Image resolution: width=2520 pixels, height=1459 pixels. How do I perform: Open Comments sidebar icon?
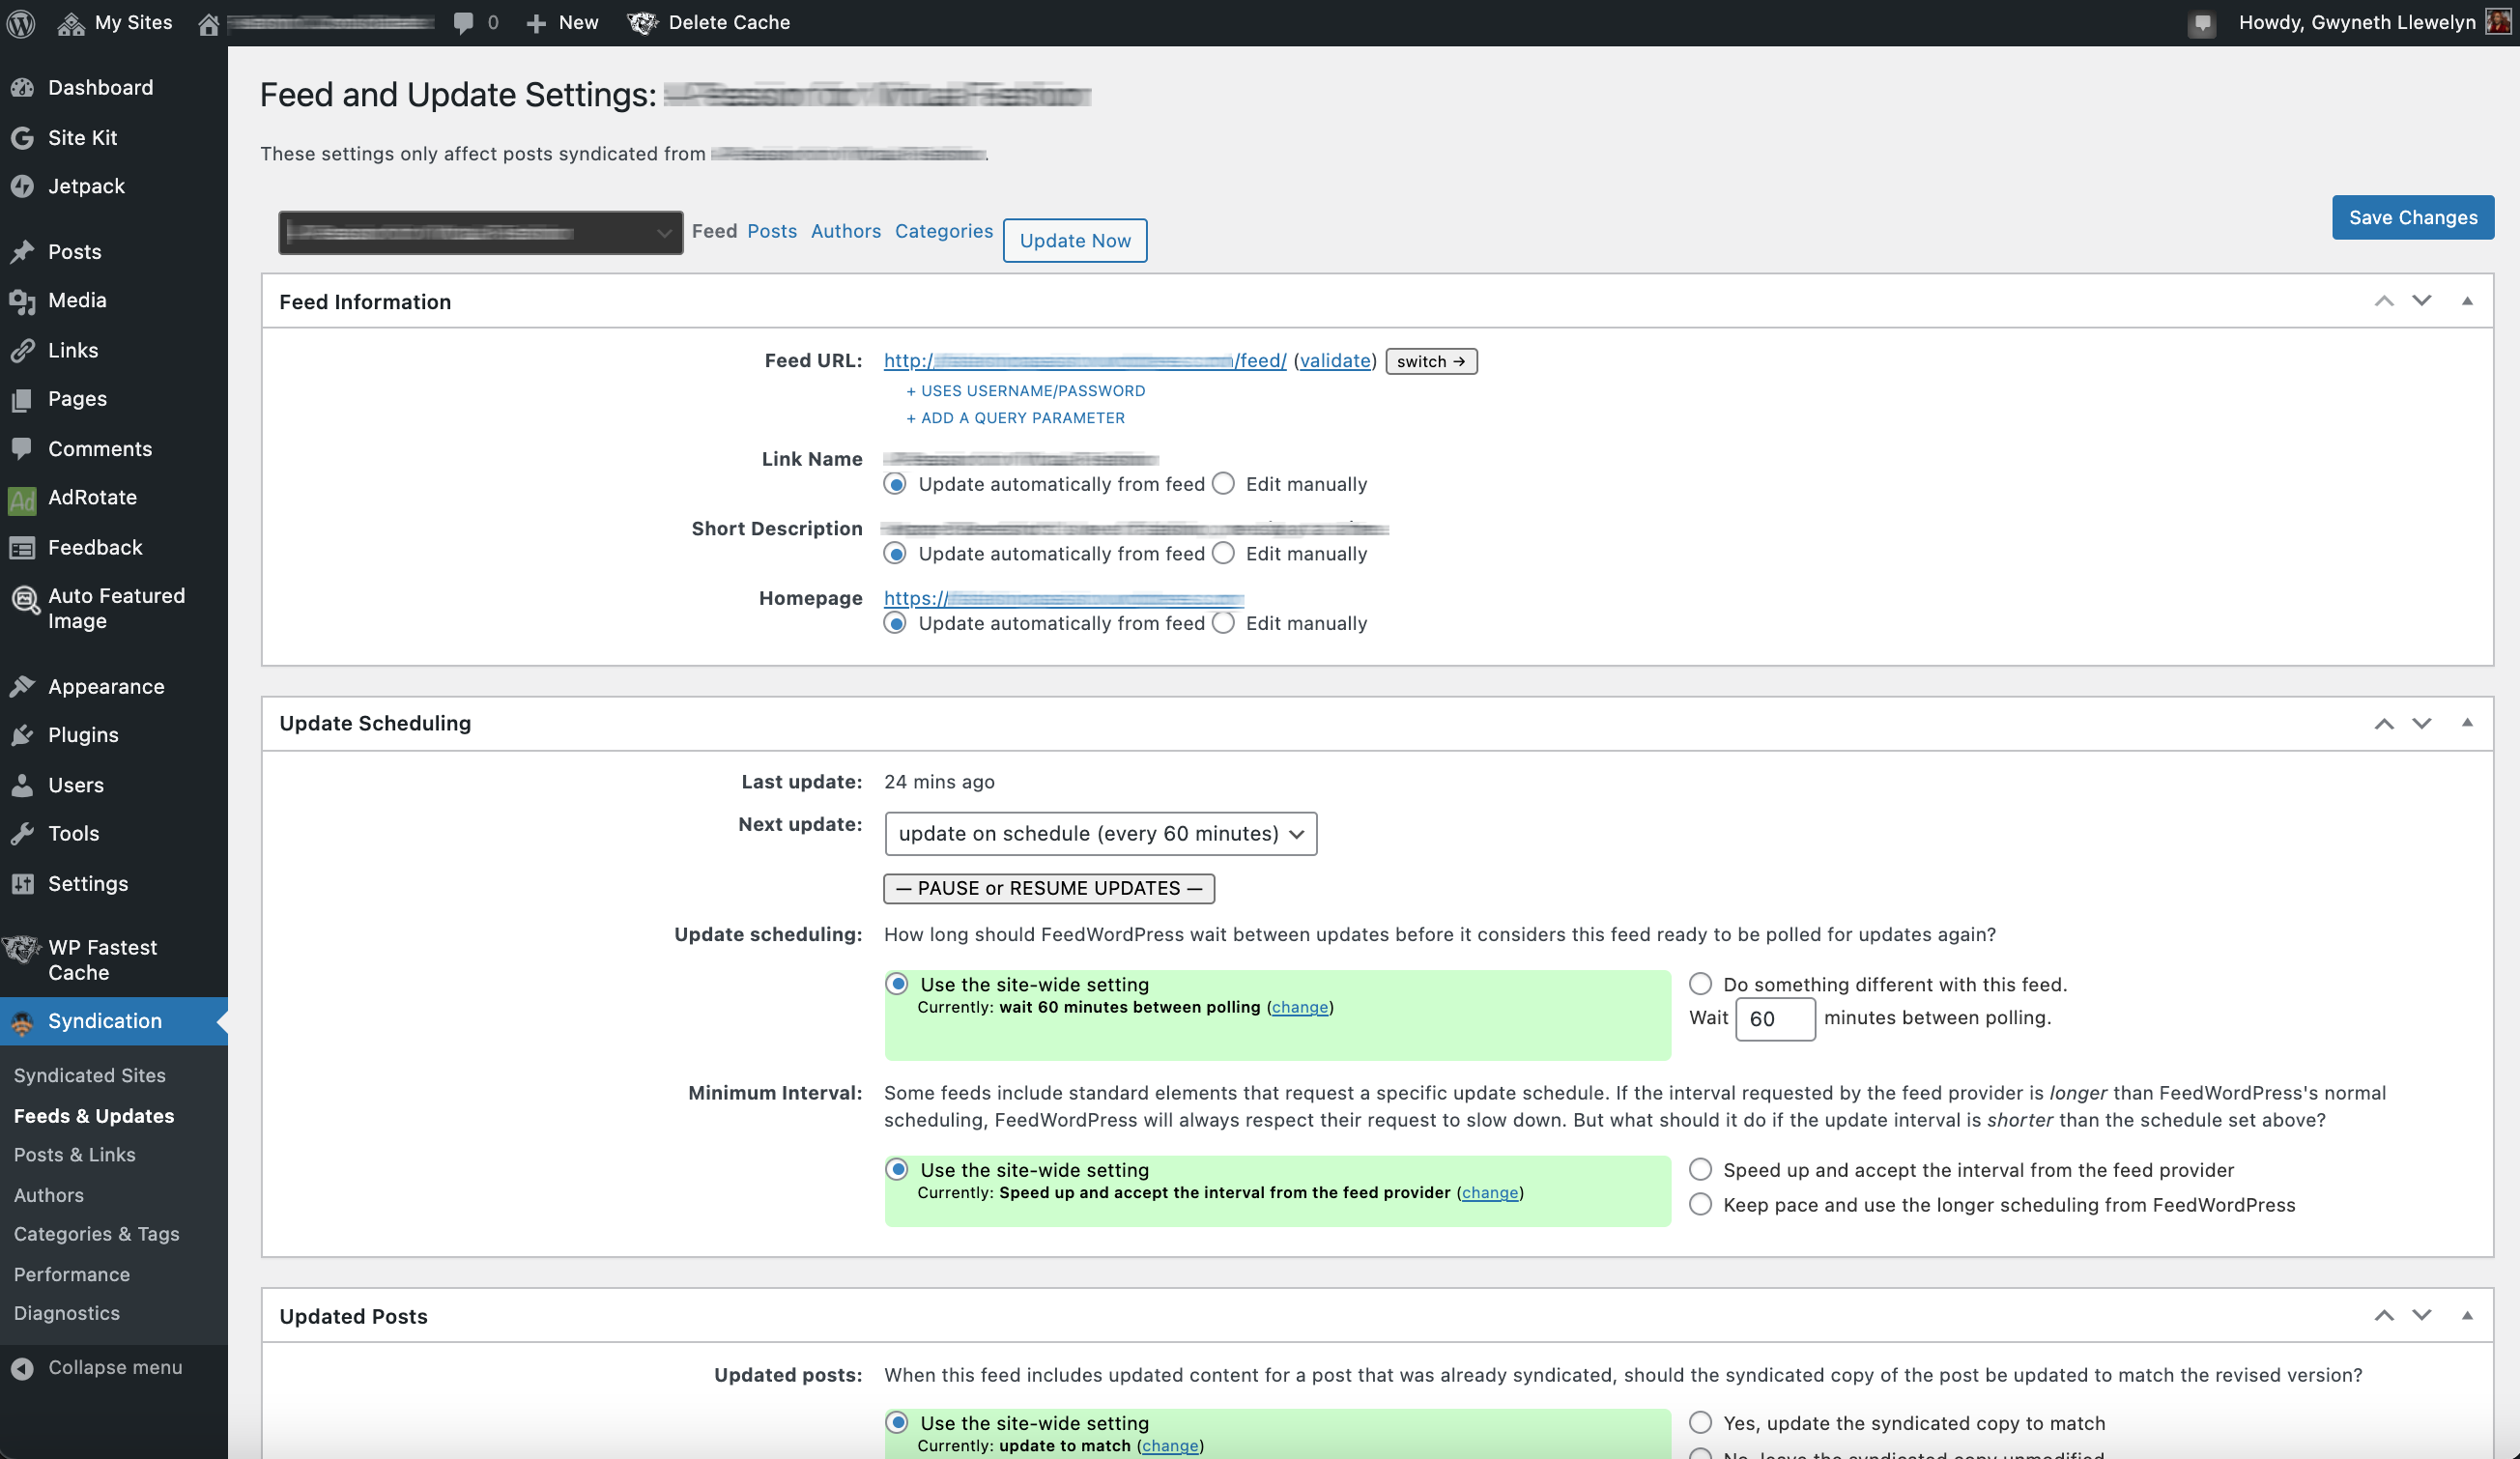(23, 449)
